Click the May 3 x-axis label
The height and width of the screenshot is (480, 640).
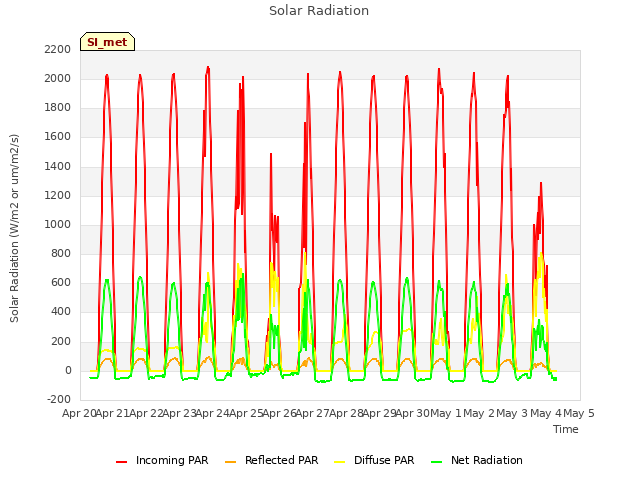point(513,413)
